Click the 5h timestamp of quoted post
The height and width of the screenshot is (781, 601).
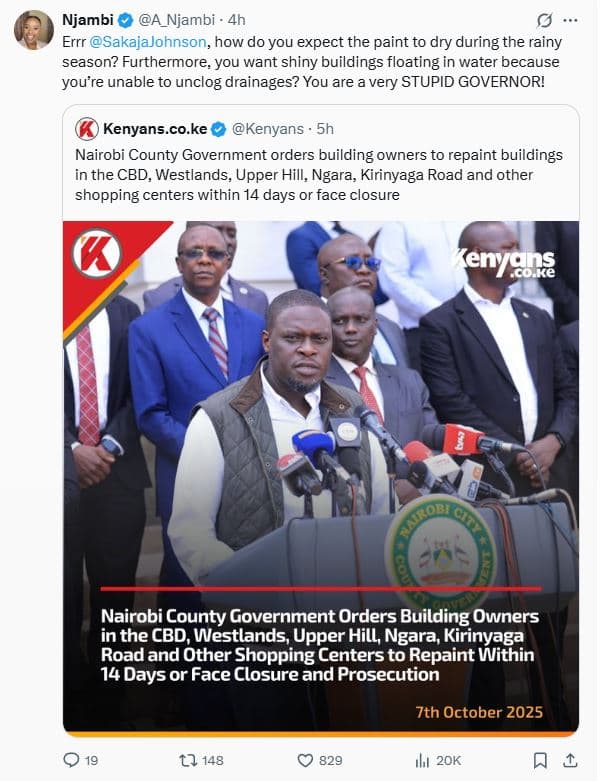coord(325,129)
